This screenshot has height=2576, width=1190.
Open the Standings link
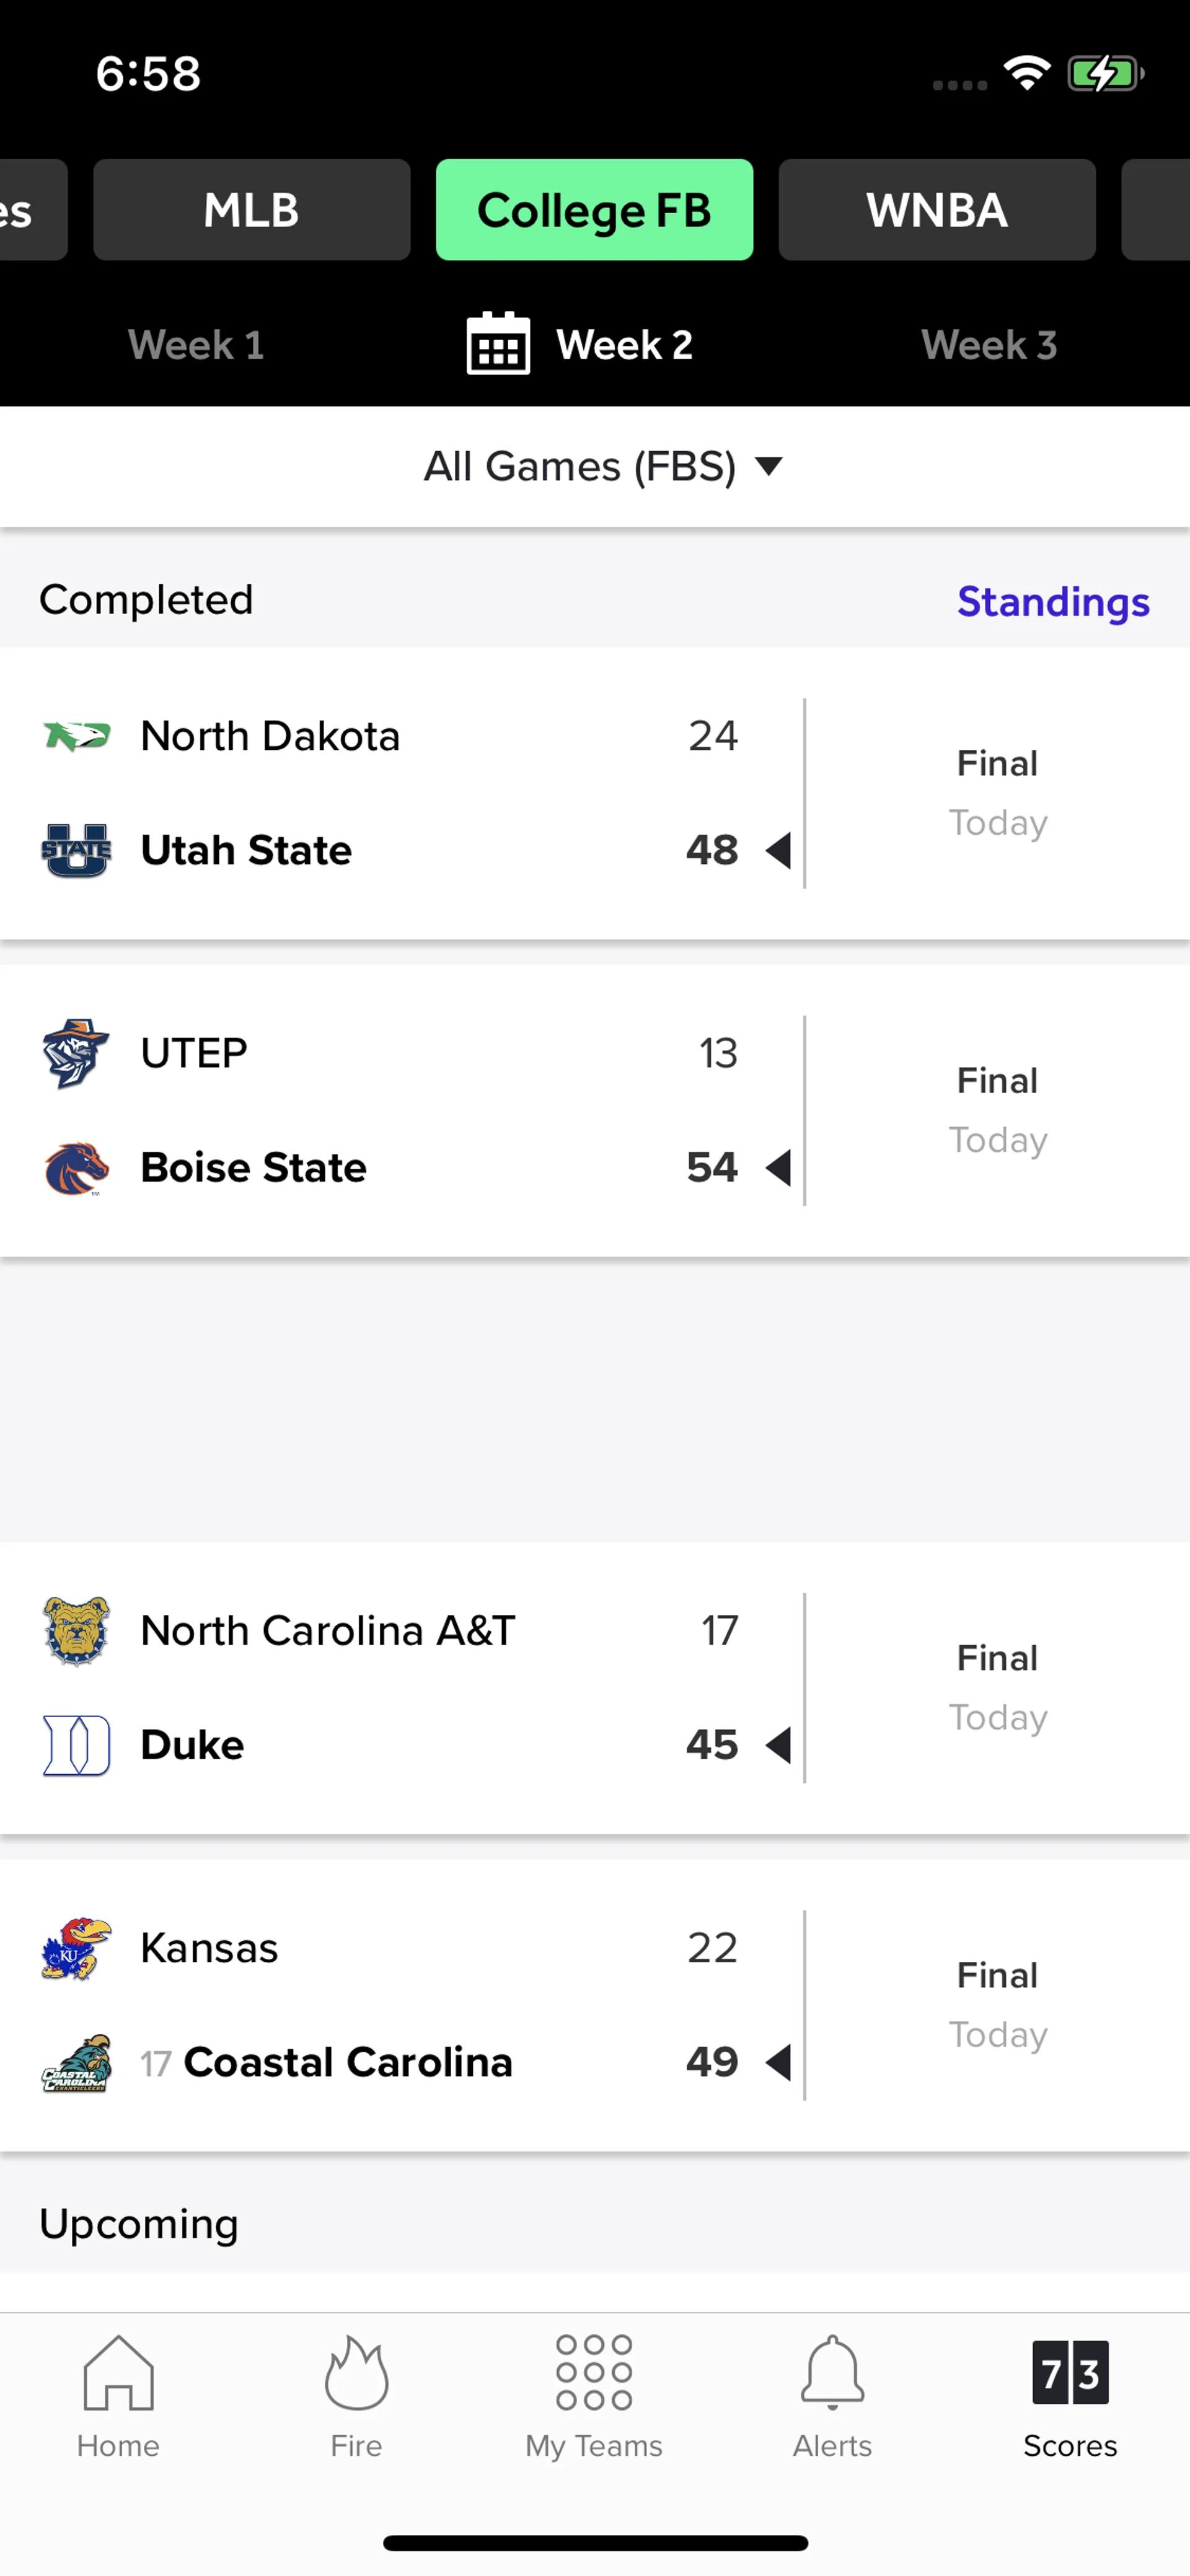point(1053,602)
